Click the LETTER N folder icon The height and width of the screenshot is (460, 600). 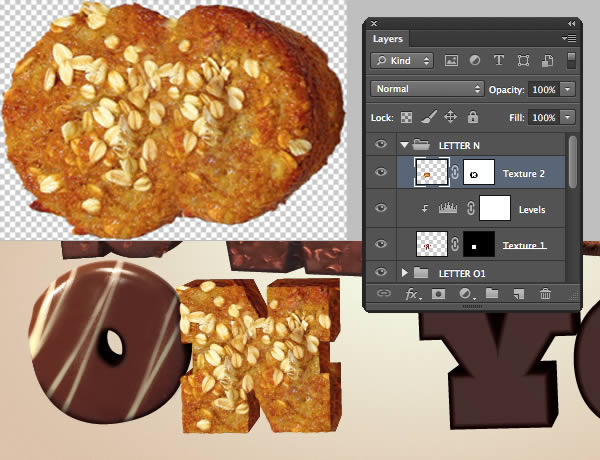pos(421,145)
